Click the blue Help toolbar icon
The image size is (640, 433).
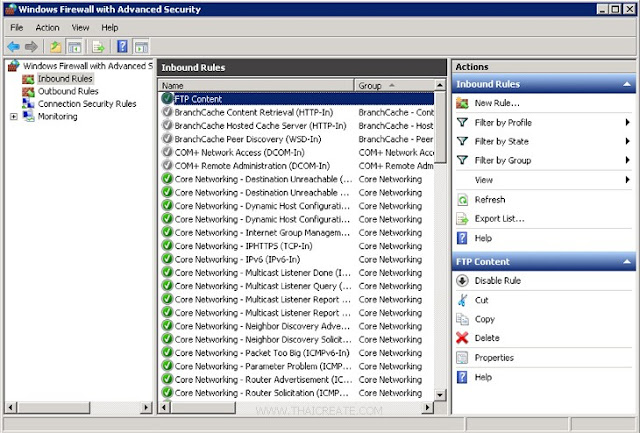click(122, 47)
